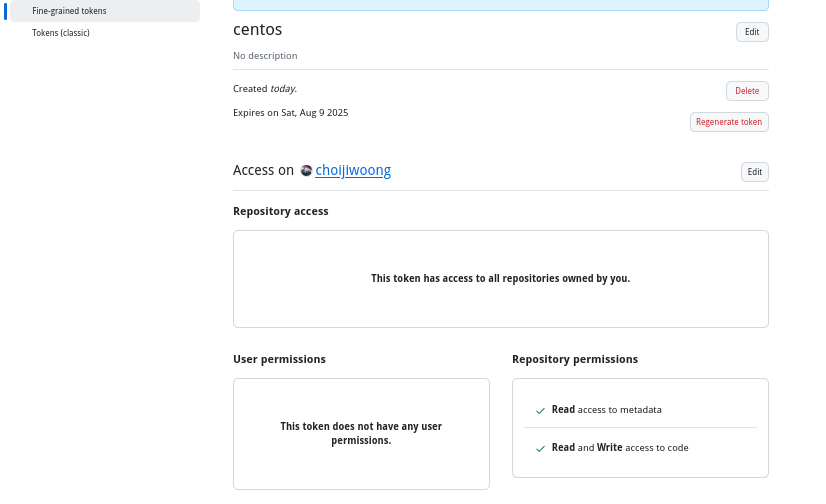Switch to Tokens (classic) in sidebar
The height and width of the screenshot is (504, 826).
[61, 33]
